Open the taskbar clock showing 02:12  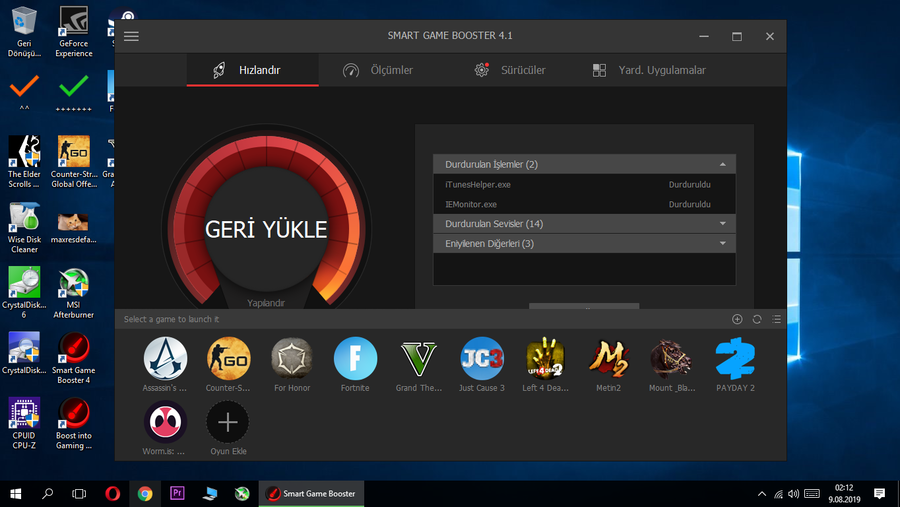click(x=844, y=494)
